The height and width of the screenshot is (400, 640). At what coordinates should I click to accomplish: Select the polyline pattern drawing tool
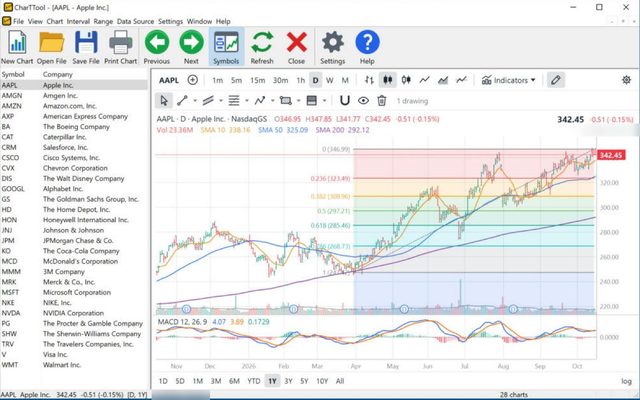[x=260, y=100]
